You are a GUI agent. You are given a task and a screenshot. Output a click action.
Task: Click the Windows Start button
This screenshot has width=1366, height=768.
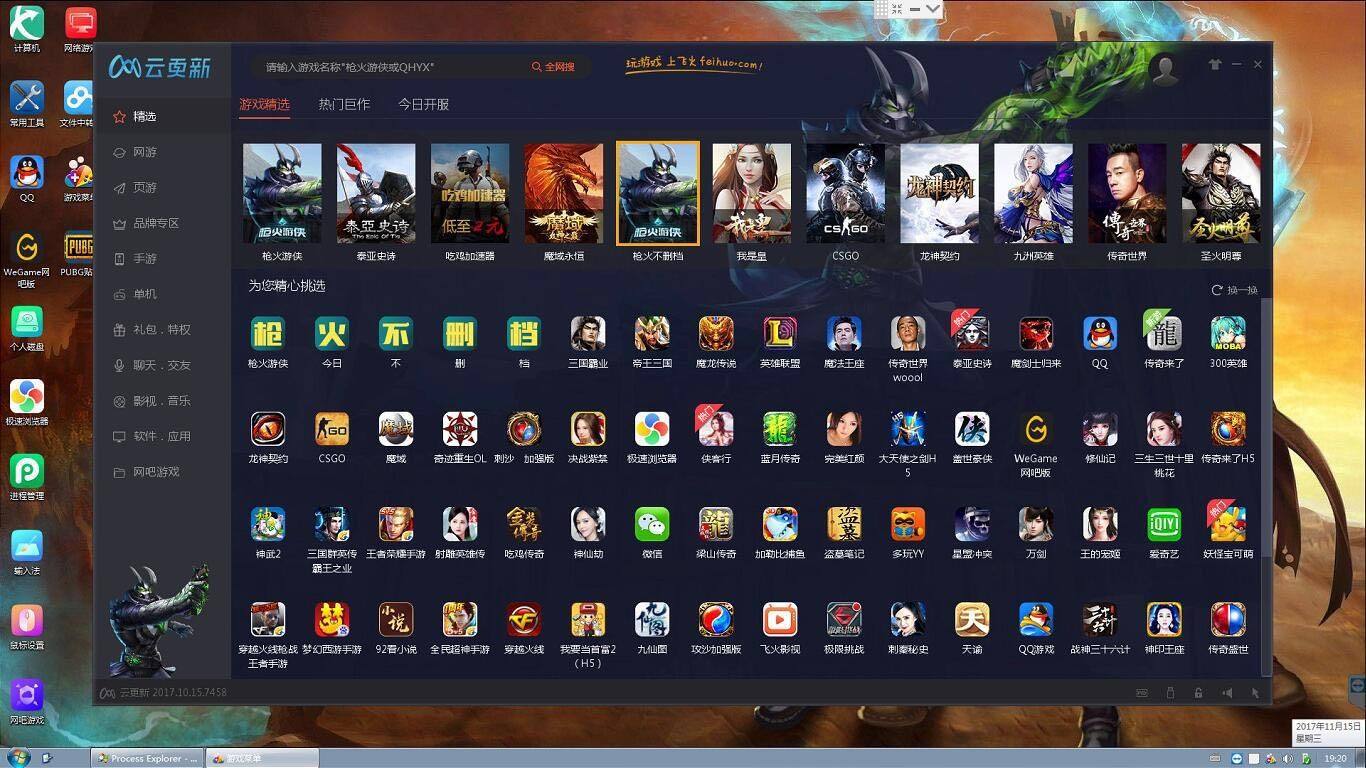click(18, 757)
